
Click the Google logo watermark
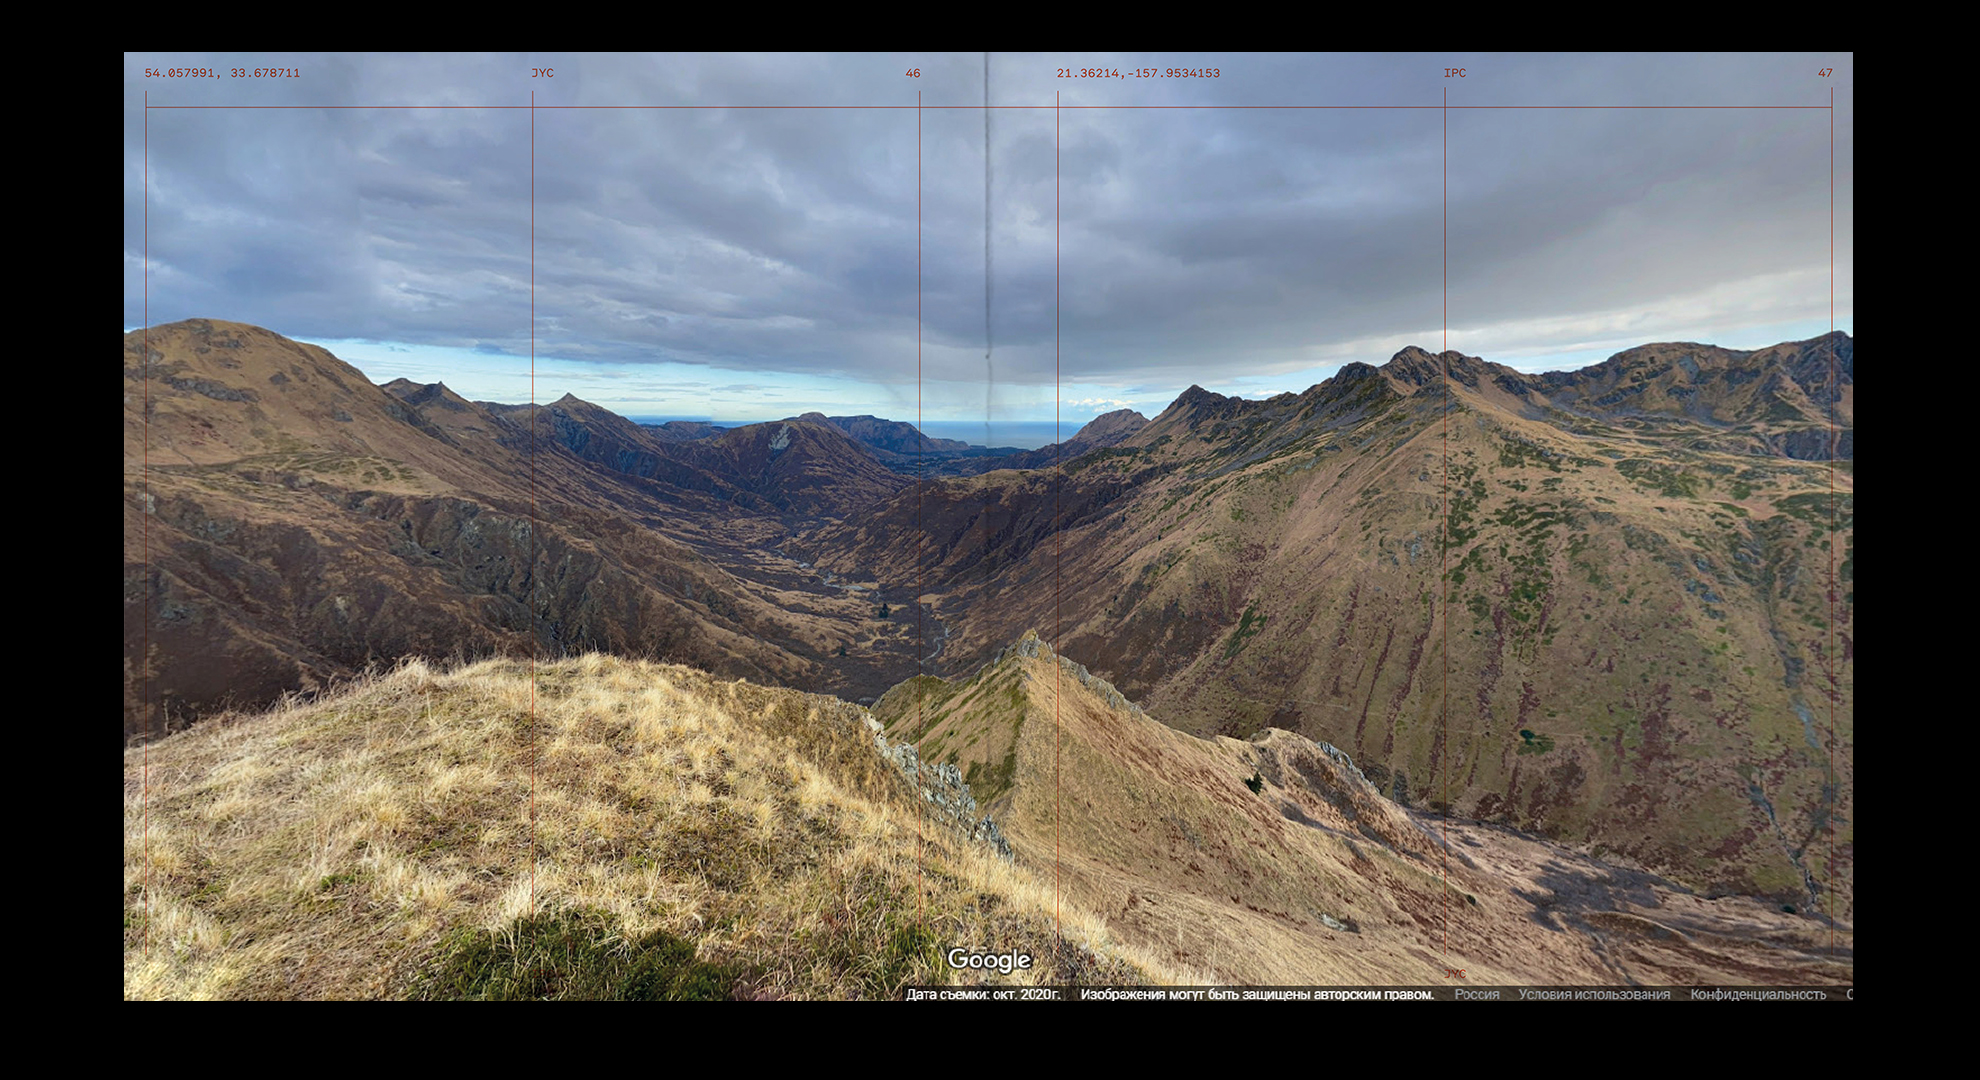click(x=988, y=960)
